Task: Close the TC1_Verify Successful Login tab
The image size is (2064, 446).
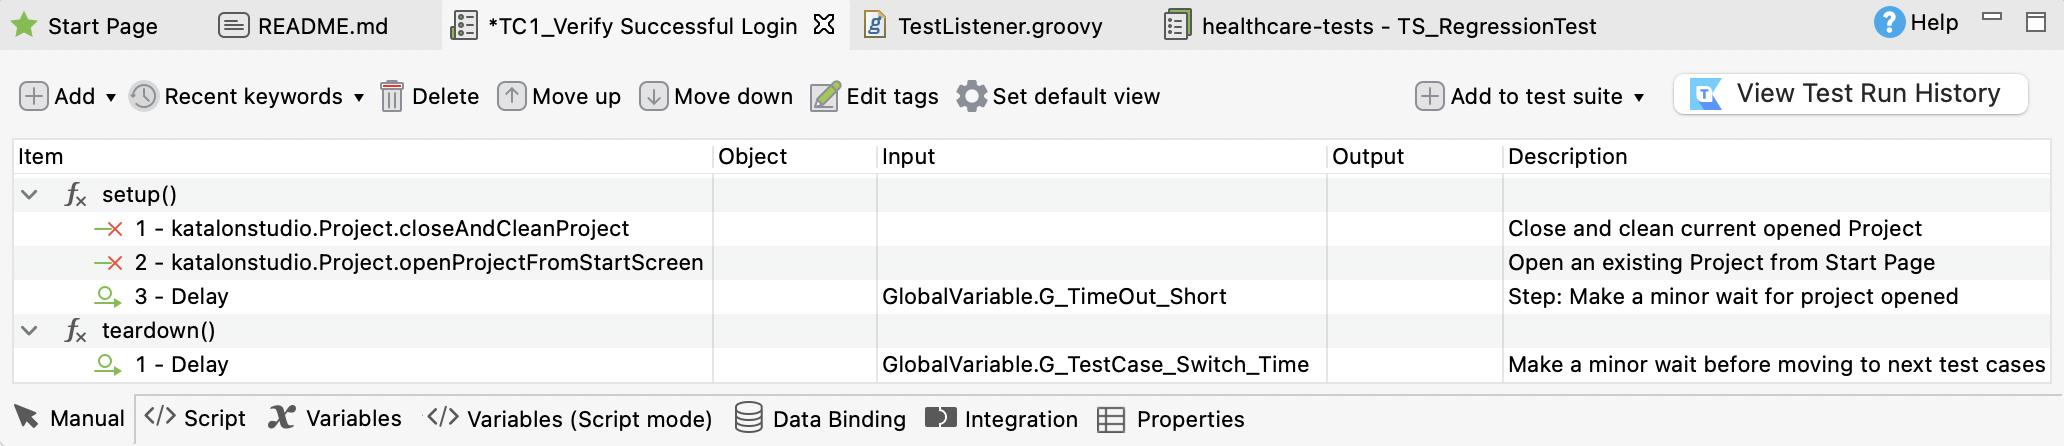Action: tap(824, 25)
